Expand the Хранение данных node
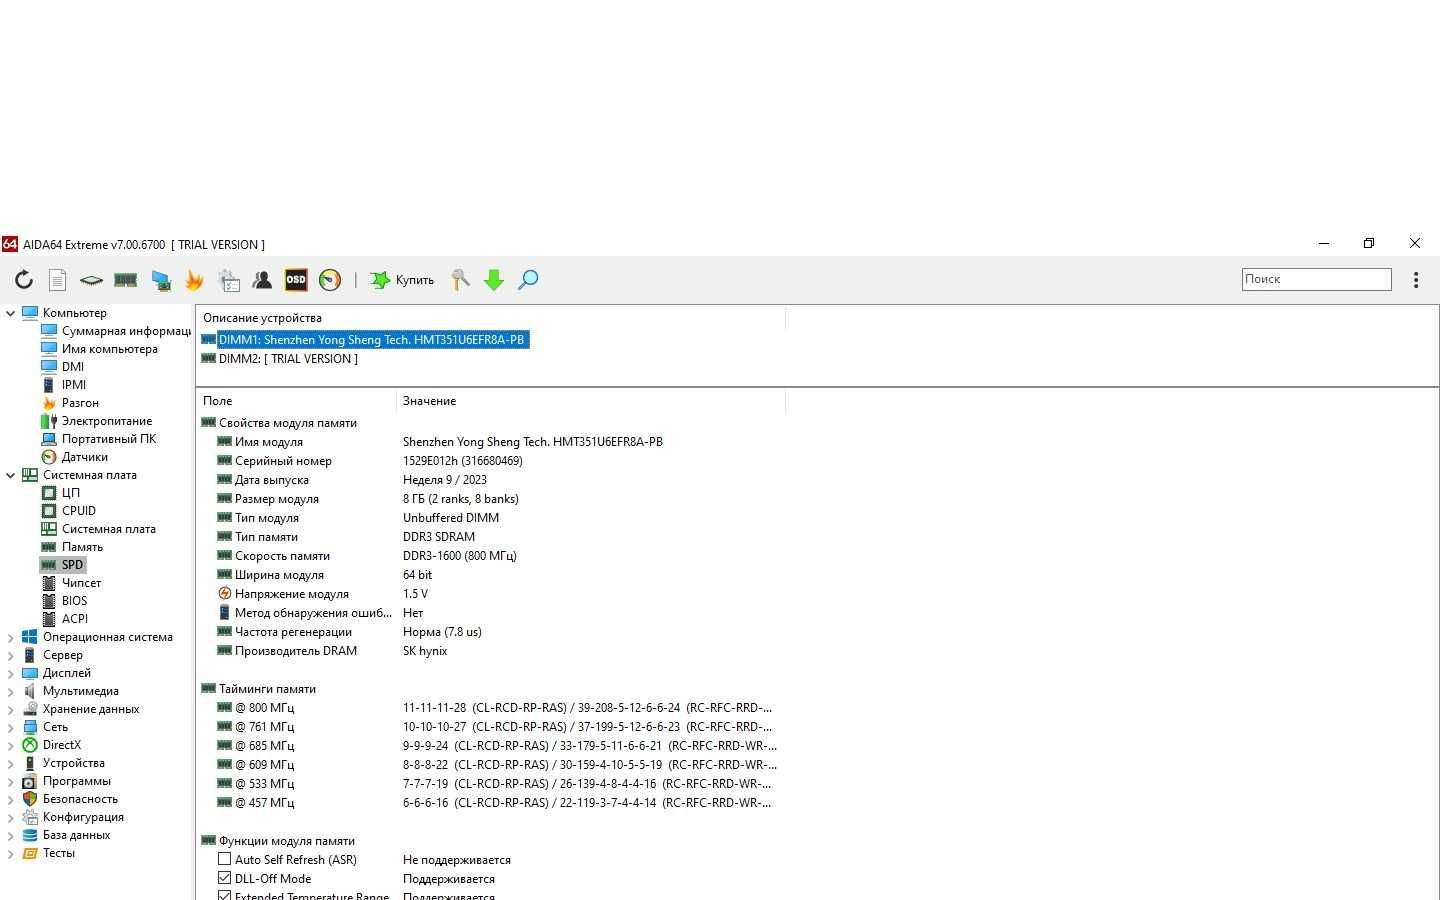The image size is (1440, 900). (x=10, y=709)
